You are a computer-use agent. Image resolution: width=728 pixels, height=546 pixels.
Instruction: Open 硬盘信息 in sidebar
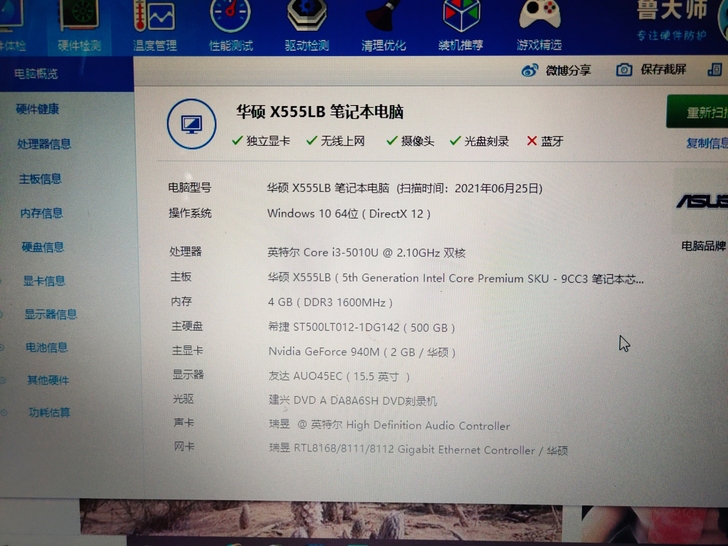(x=43, y=247)
